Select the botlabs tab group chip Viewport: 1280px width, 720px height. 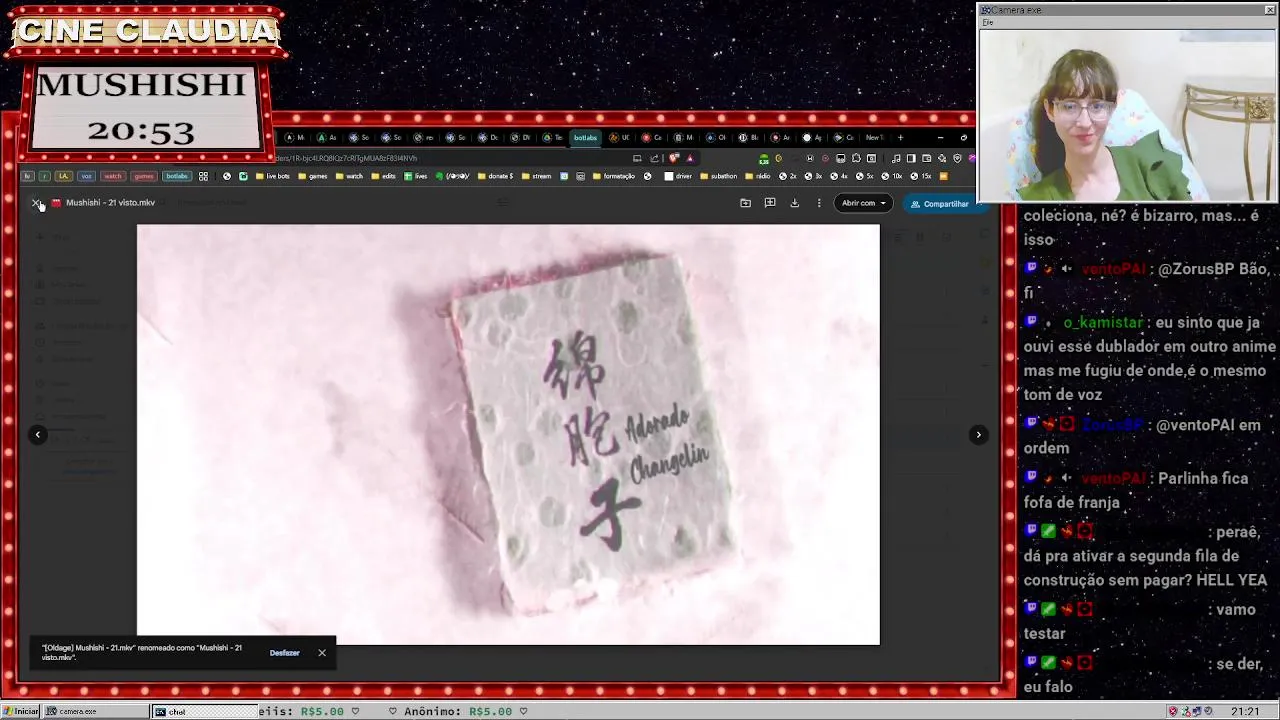point(177,176)
